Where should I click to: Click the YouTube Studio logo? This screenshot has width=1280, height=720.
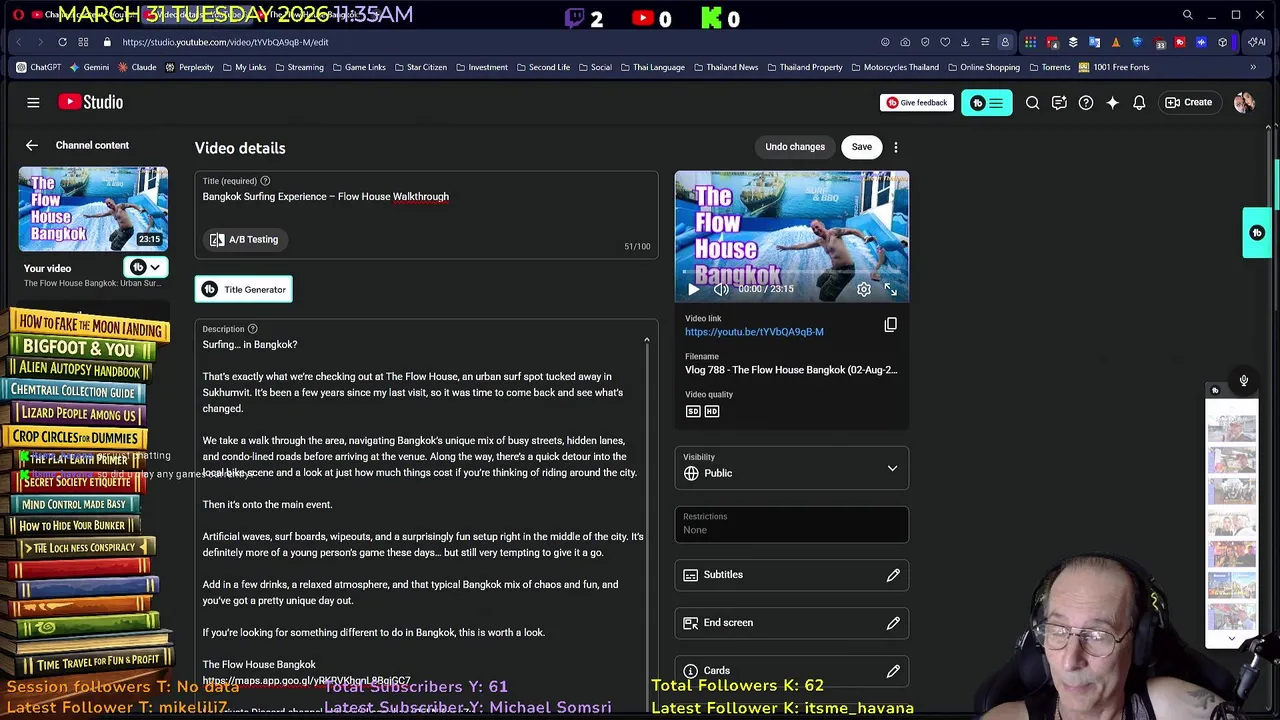point(90,102)
